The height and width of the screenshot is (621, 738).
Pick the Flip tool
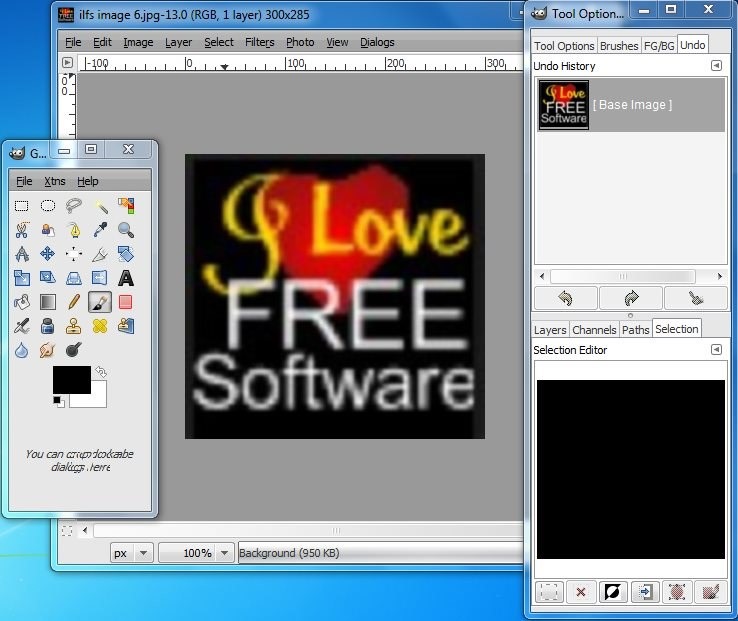(100, 278)
